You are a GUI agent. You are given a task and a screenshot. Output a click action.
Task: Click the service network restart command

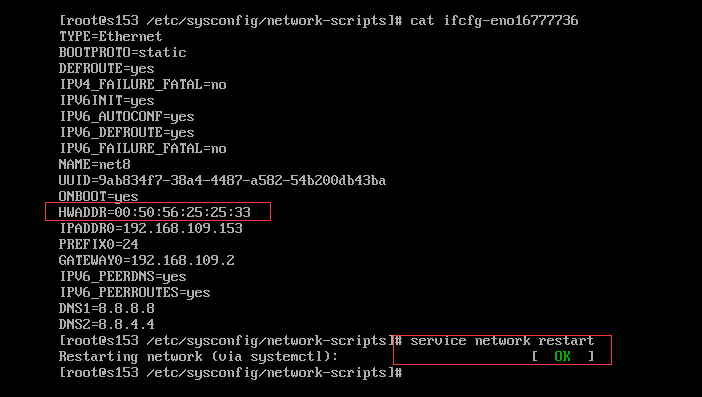click(x=502, y=341)
